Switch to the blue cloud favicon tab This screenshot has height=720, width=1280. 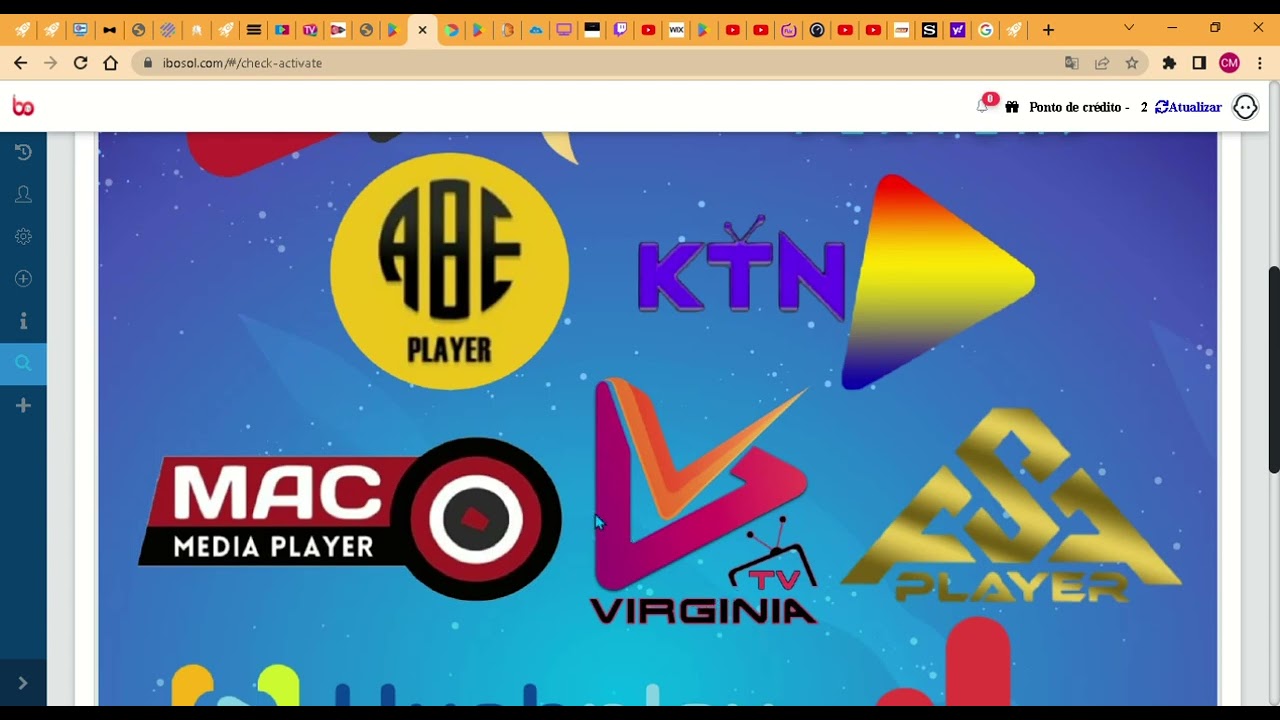click(535, 30)
